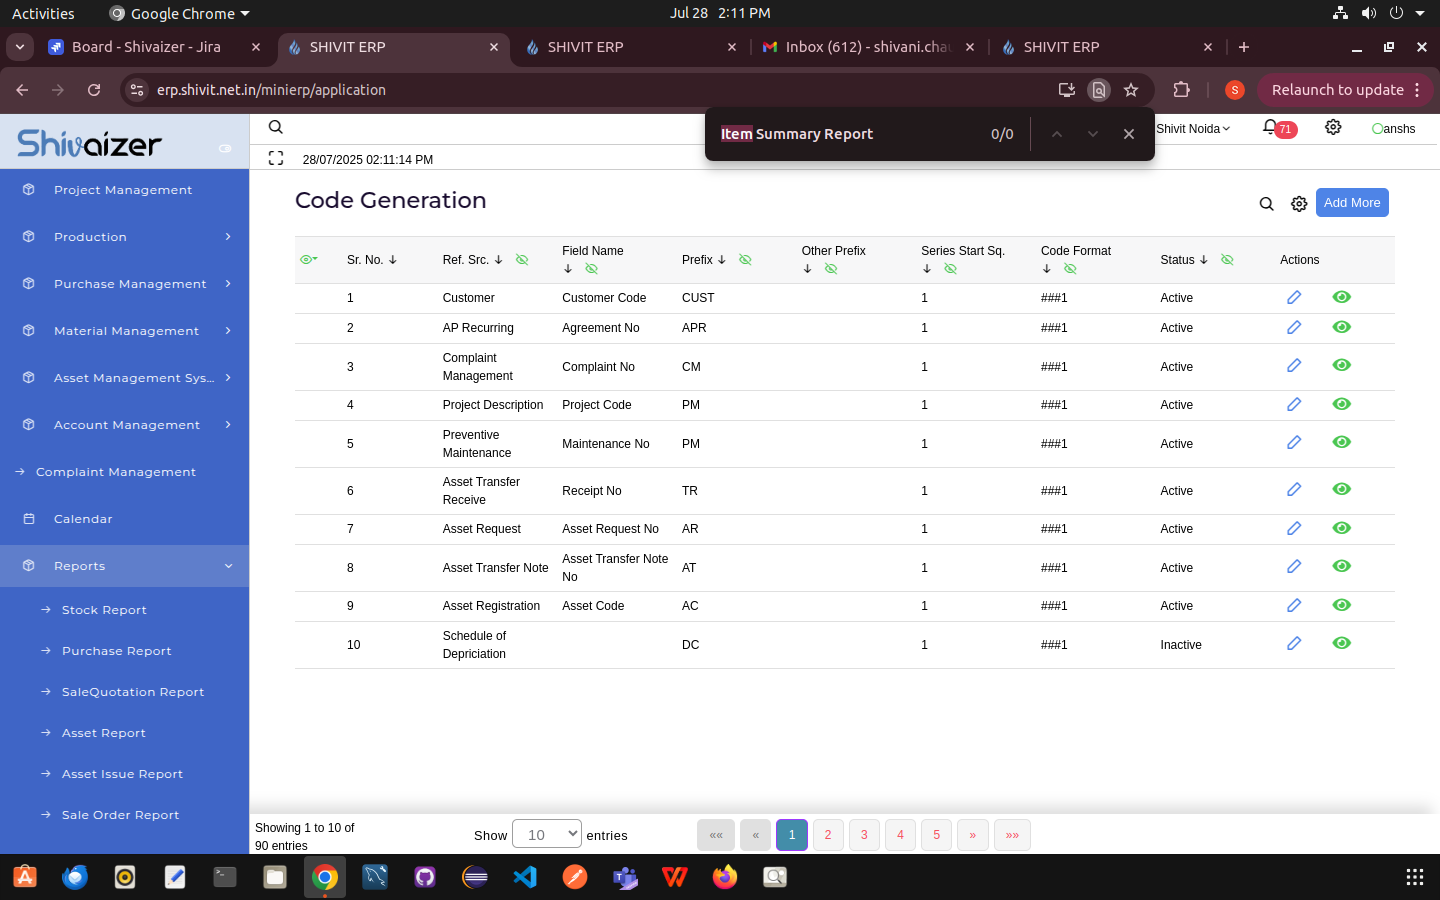Viewport: 1440px width, 900px height.
Task: Click the browser address bar URL
Action: pos(271,90)
